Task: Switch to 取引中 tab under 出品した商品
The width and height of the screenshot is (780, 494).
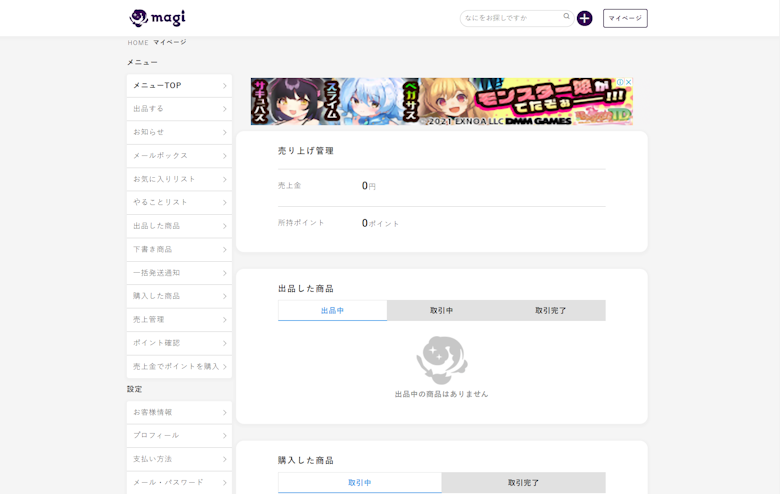Action: coord(441,311)
